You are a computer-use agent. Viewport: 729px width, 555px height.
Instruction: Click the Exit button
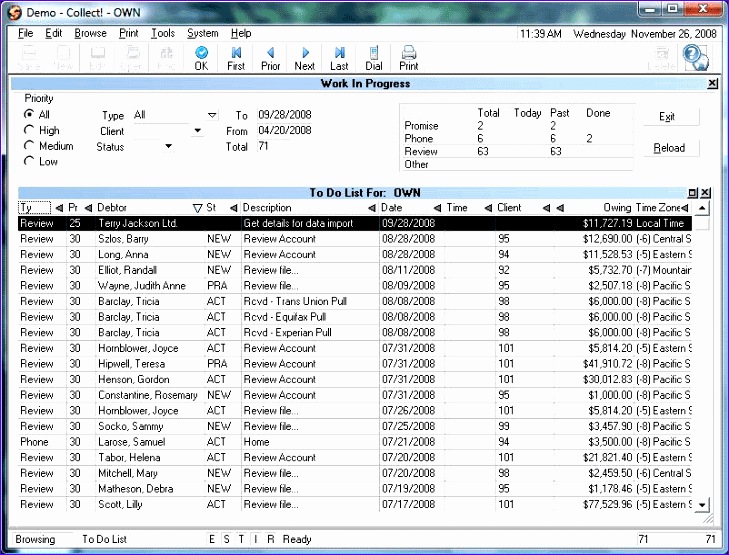coord(668,117)
